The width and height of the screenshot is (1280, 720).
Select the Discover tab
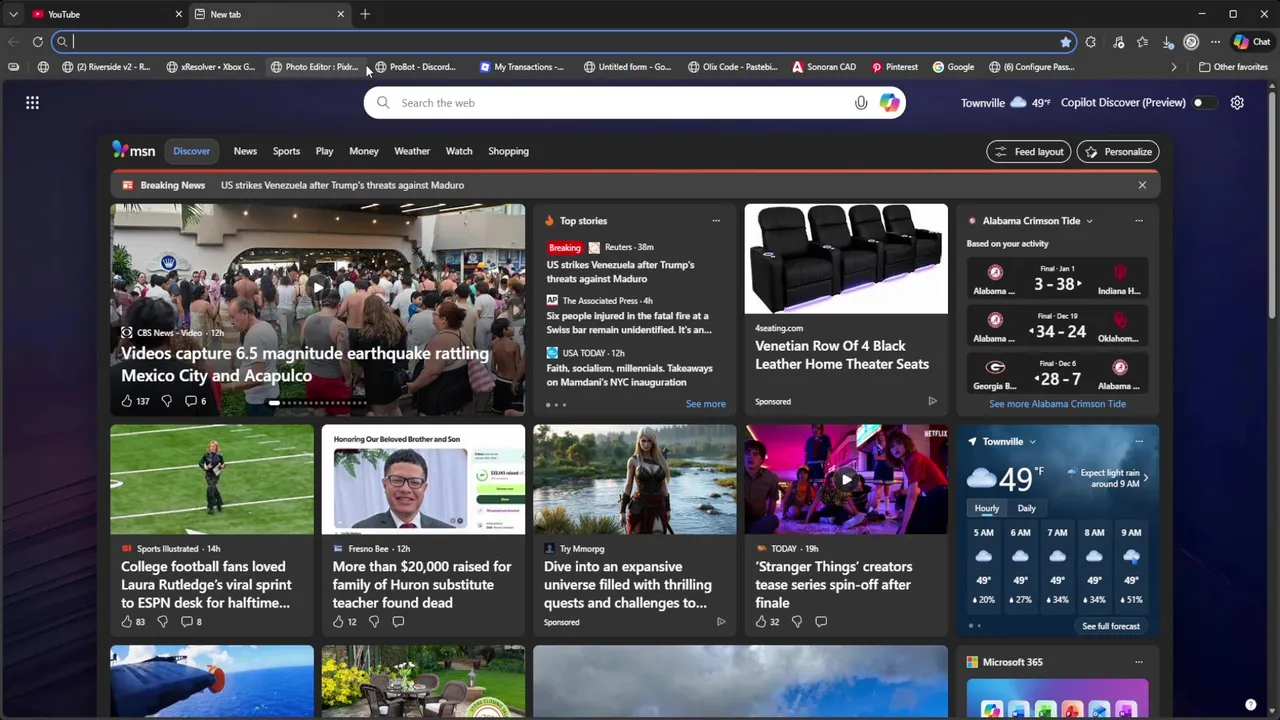pyautogui.click(x=191, y=151)
